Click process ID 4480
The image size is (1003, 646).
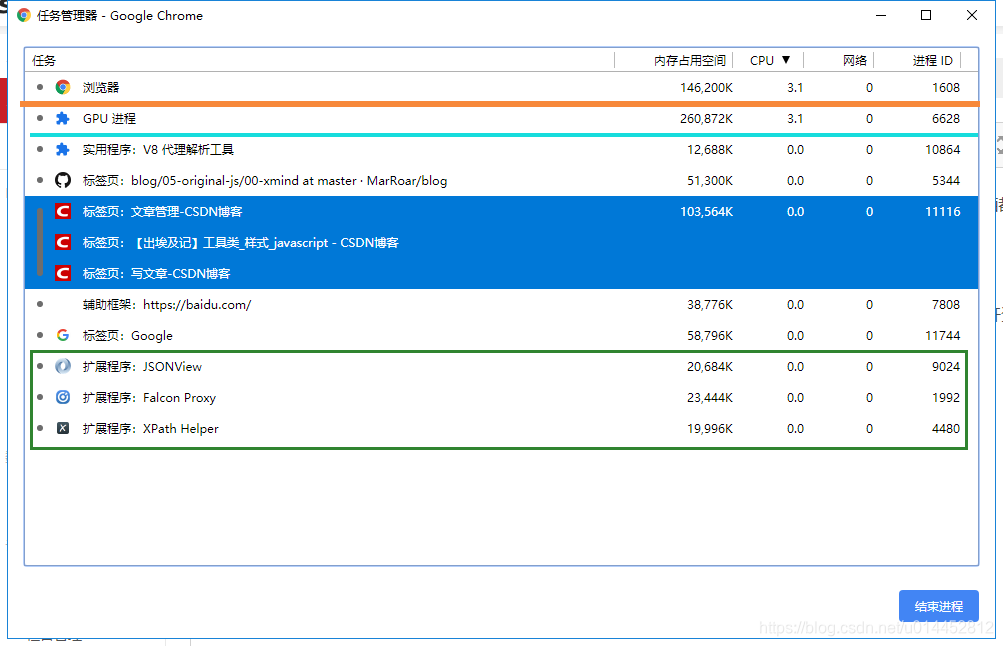(946, 429)
